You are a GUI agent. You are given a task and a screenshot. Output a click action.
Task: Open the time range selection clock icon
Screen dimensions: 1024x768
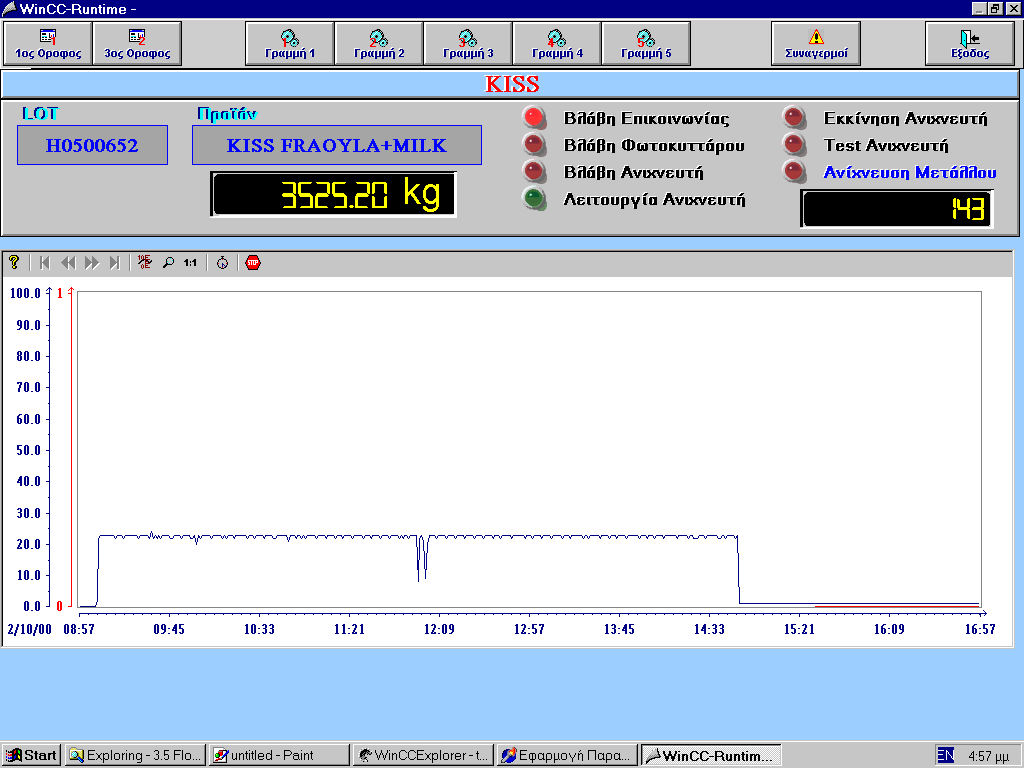tap(222, 263)
